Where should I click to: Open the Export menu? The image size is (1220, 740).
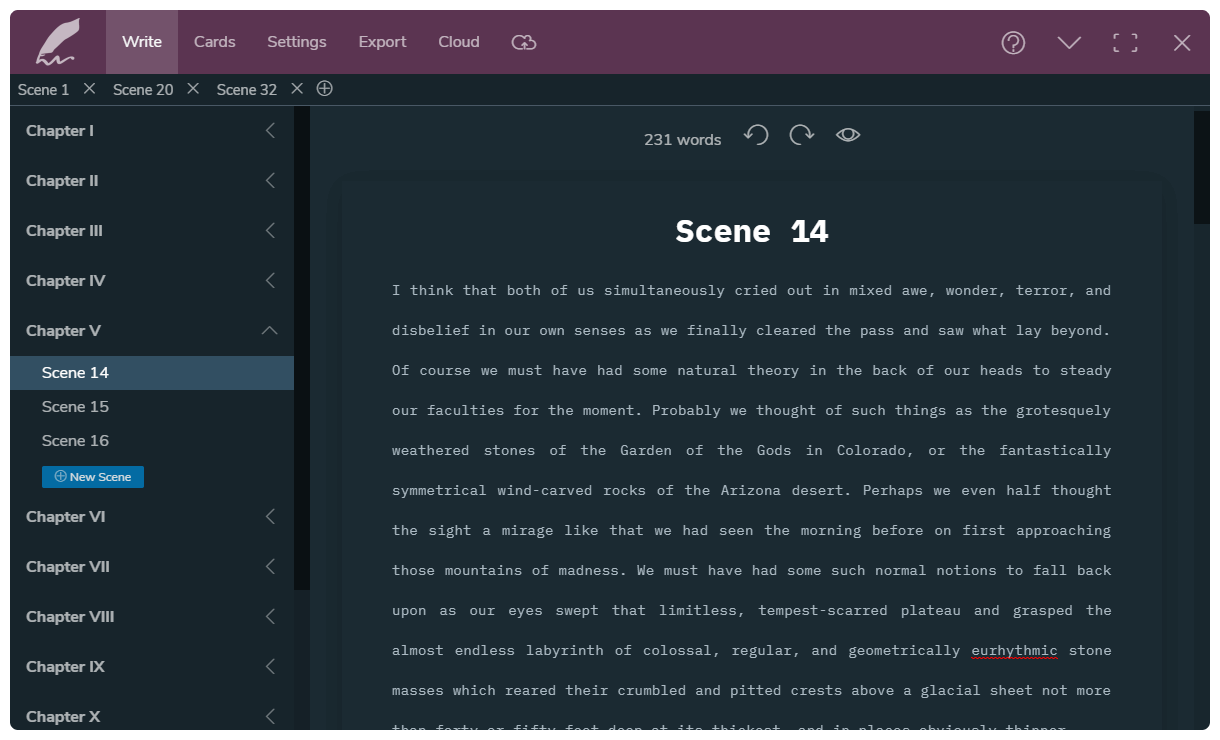pos(382,42)
